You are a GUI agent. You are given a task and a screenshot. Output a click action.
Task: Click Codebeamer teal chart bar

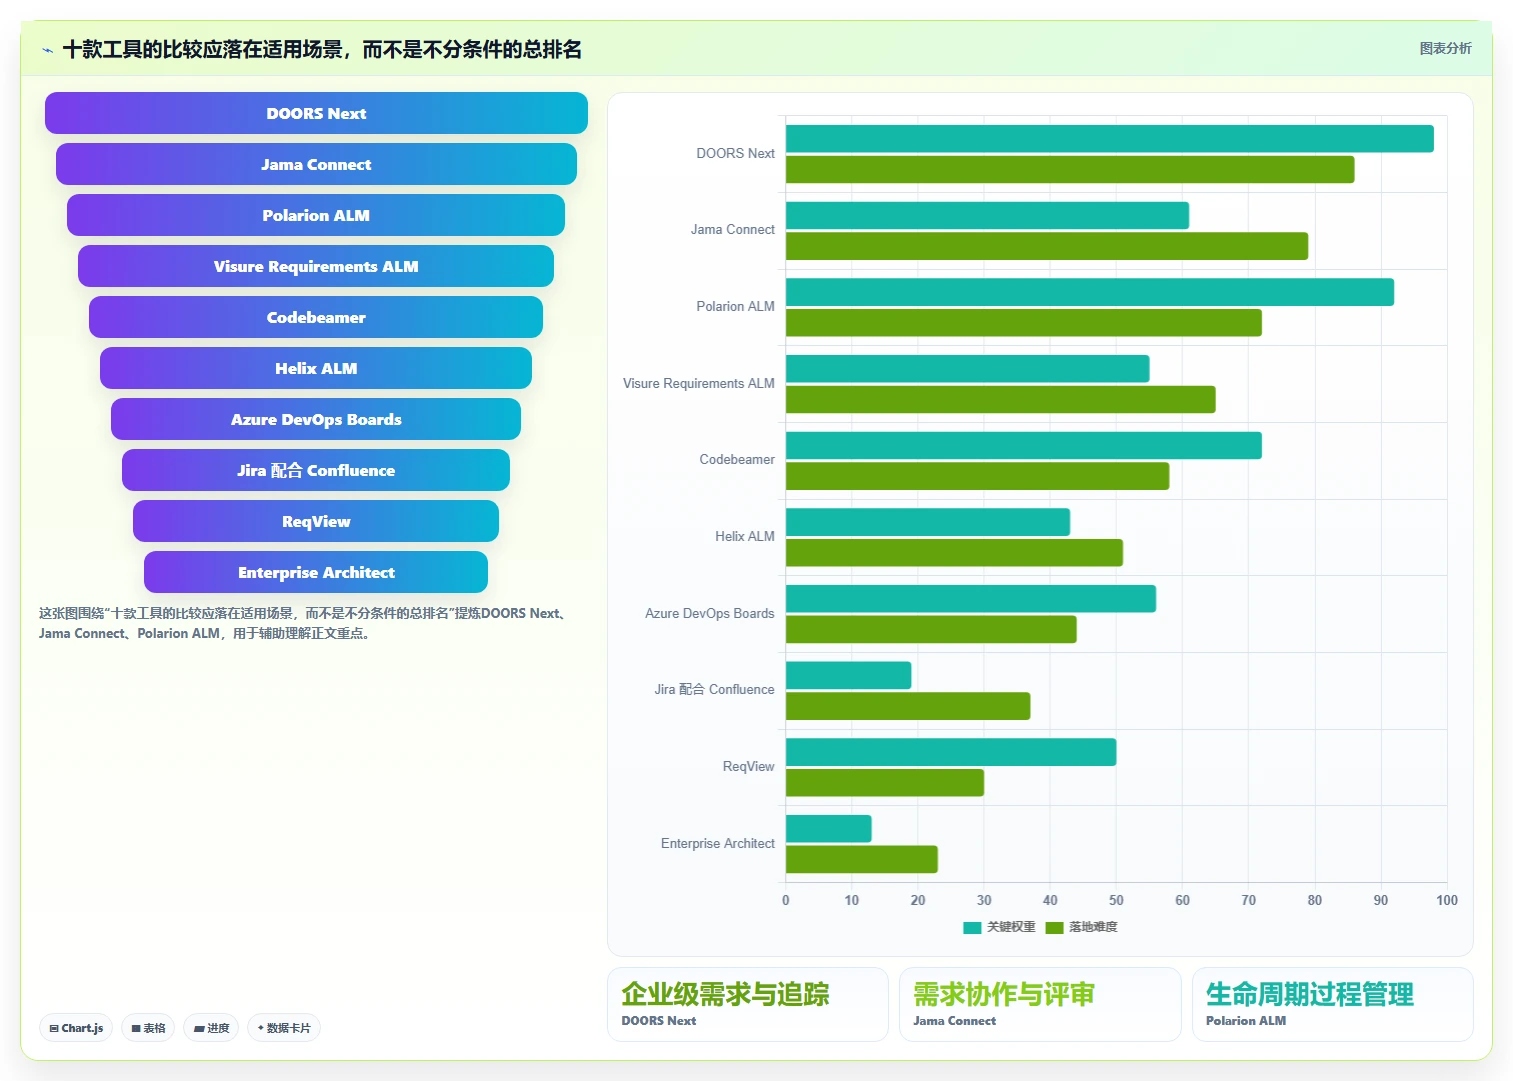pos(1024,445)
